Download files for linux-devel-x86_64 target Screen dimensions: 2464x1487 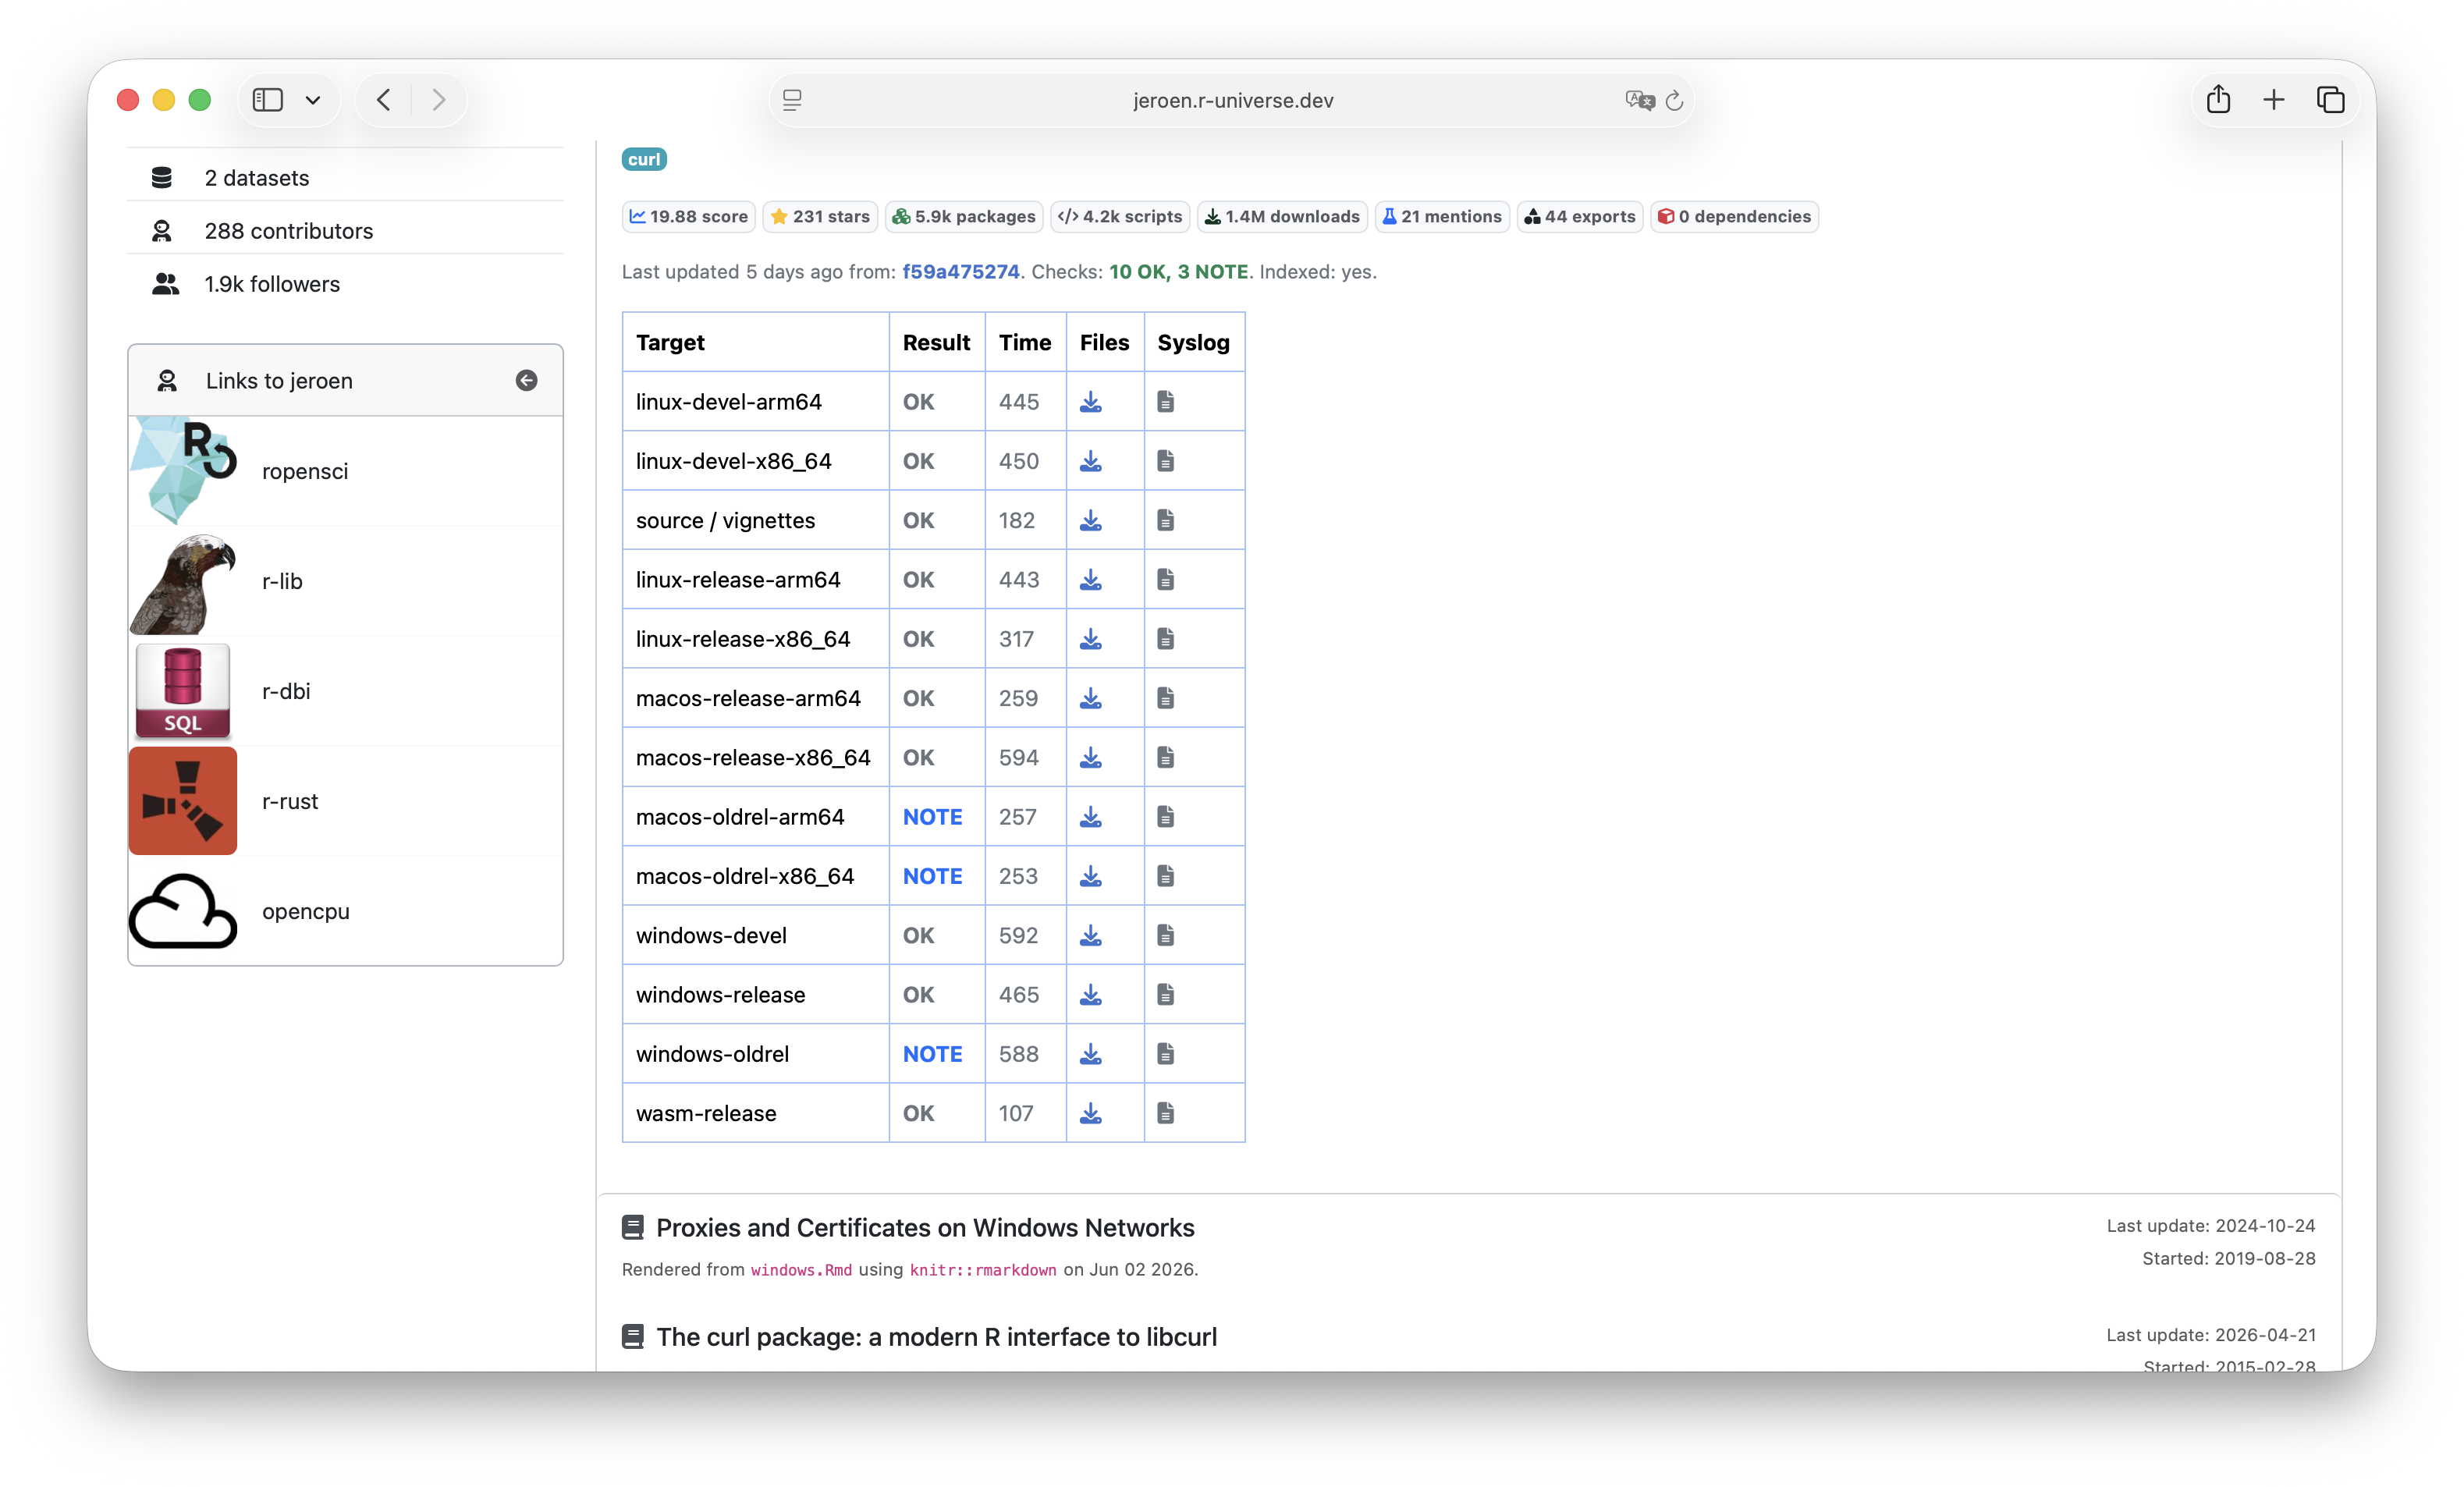[x=1090, y=461]
